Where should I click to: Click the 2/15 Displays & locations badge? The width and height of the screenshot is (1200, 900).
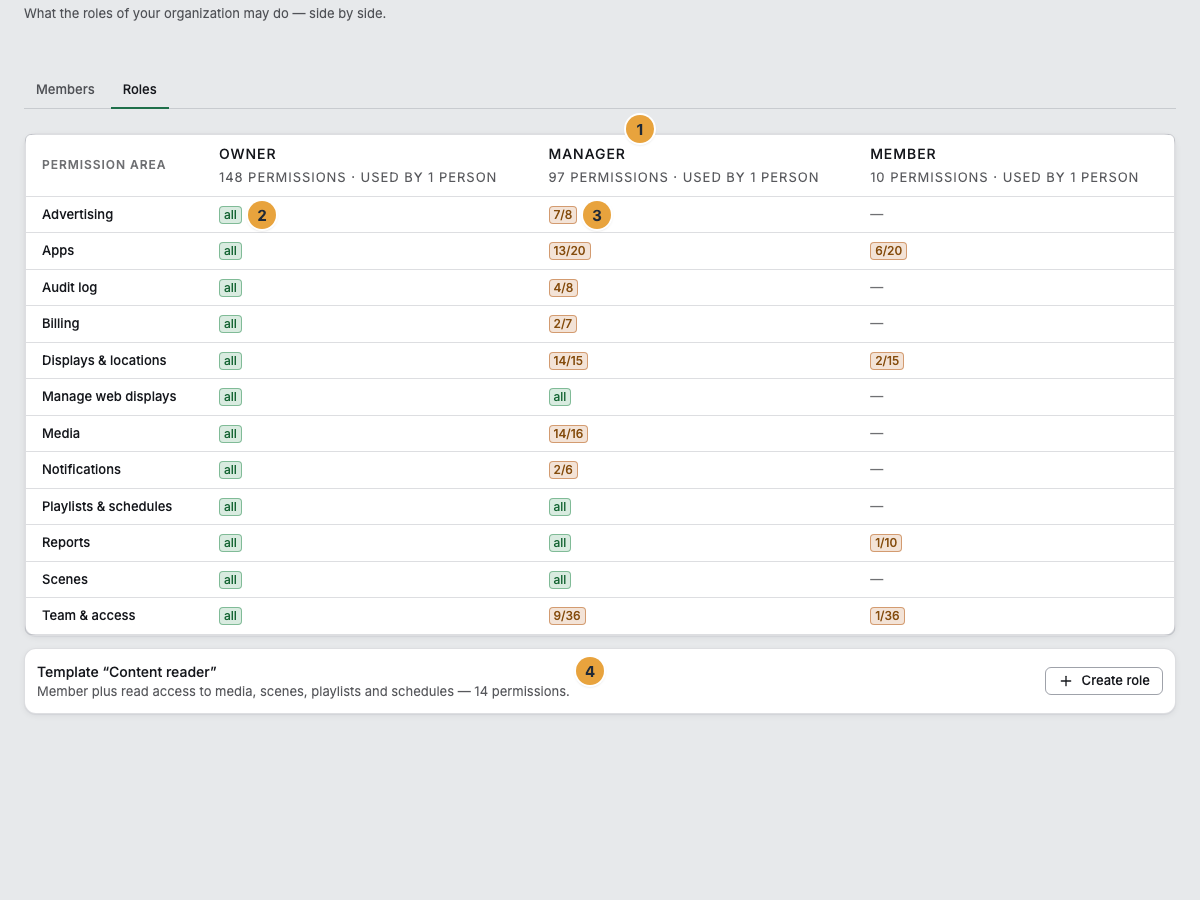tap(887, 361)
